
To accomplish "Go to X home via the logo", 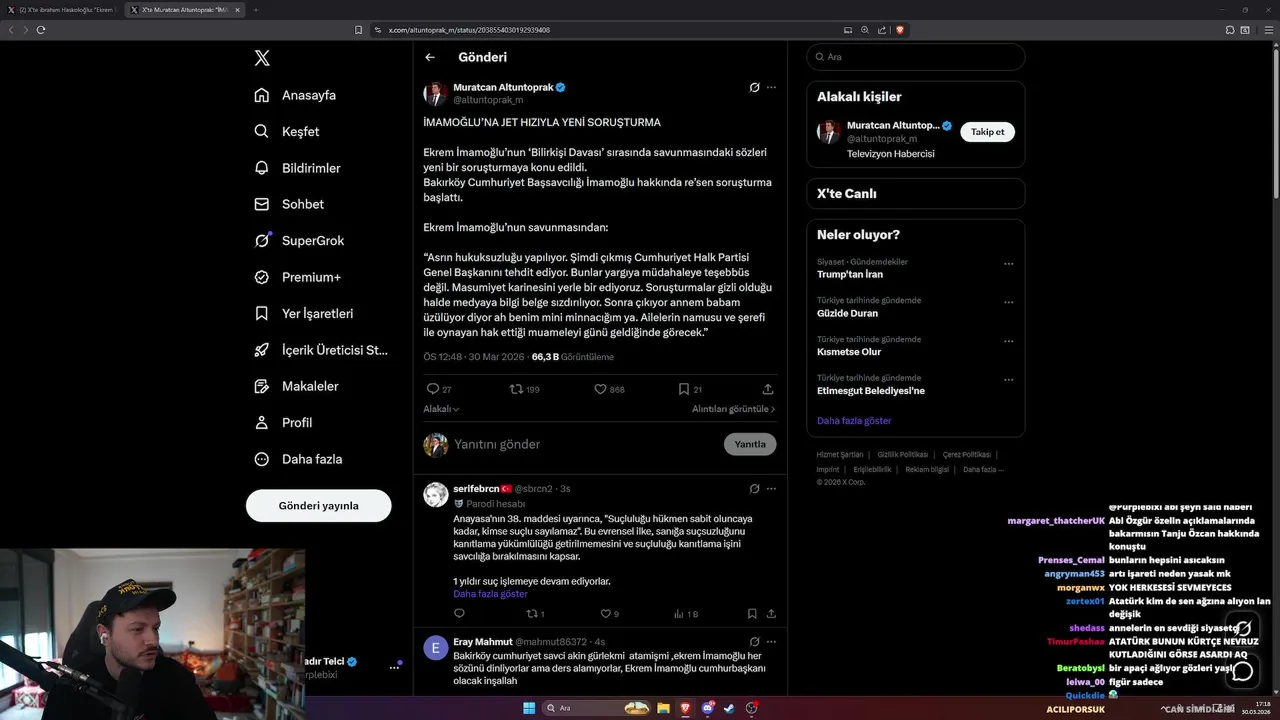I will 262,58.
